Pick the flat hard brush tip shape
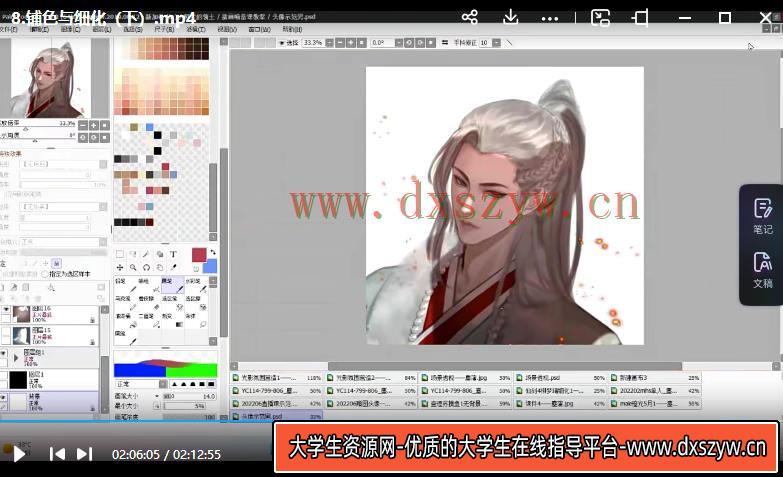Image resolution: width=783 pixels, height=477 pixels. (212, 384)
